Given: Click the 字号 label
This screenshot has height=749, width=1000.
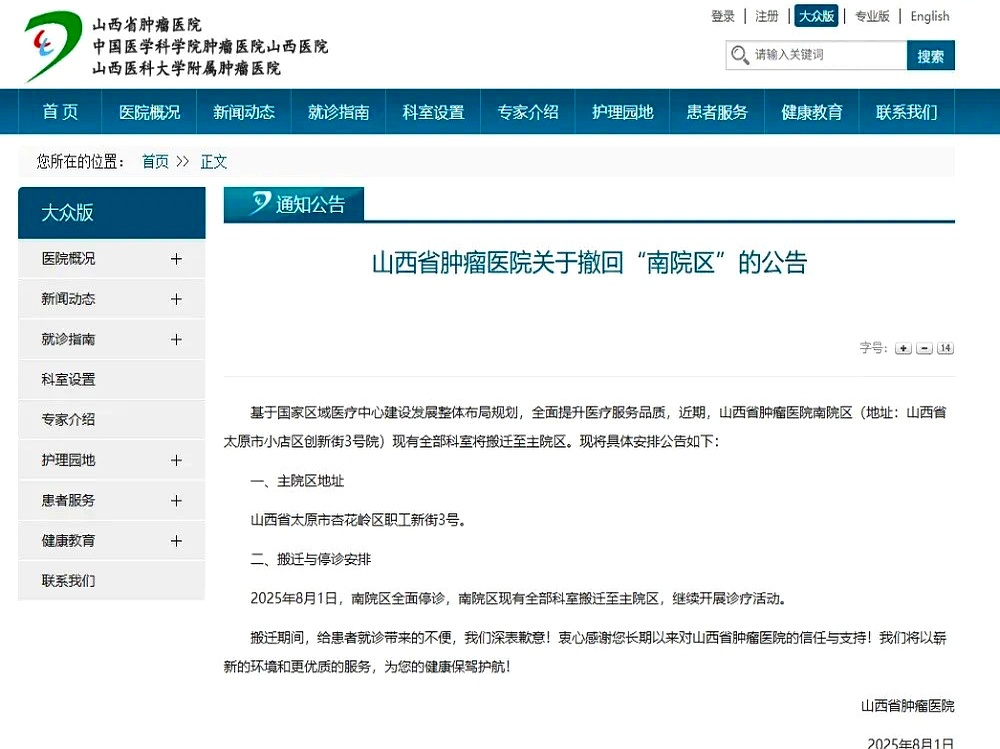Looking at the screenshot, I should coord(874,348).
